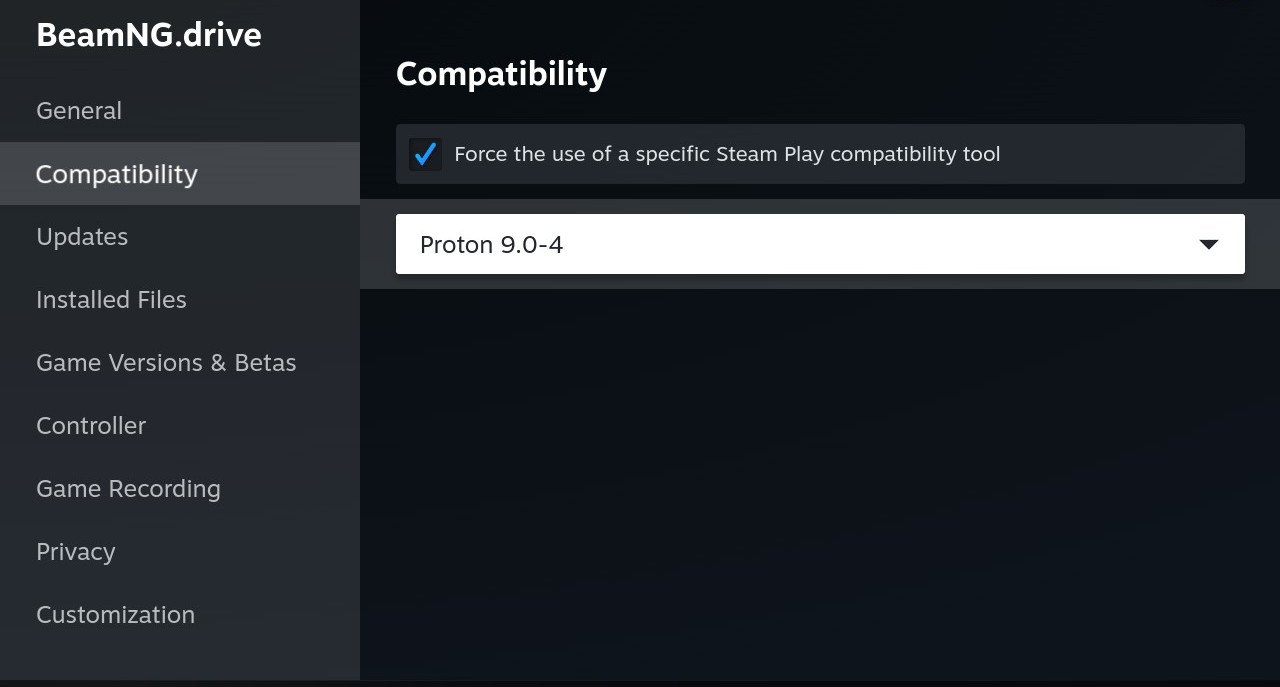Expand the compatibility tool selector
Viewport: 1280px width, 687px height.
(x=820, y=243)
